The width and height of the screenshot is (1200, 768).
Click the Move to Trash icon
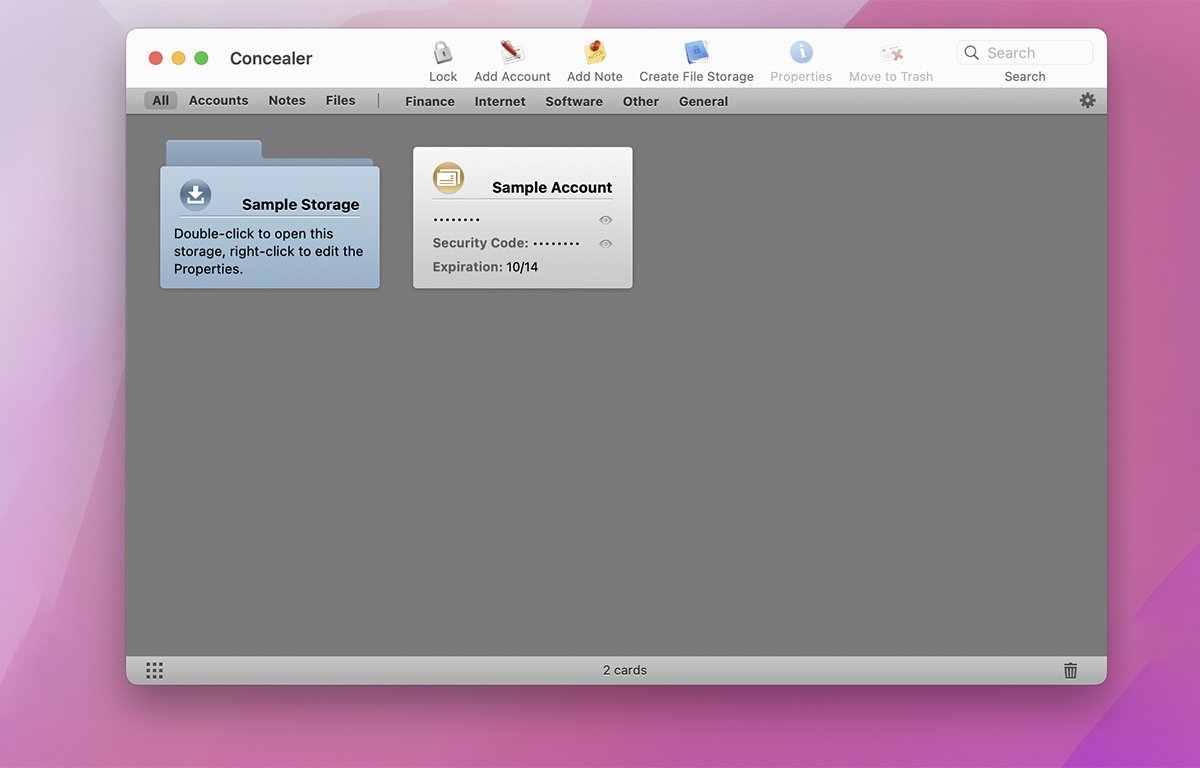point(891,53)
